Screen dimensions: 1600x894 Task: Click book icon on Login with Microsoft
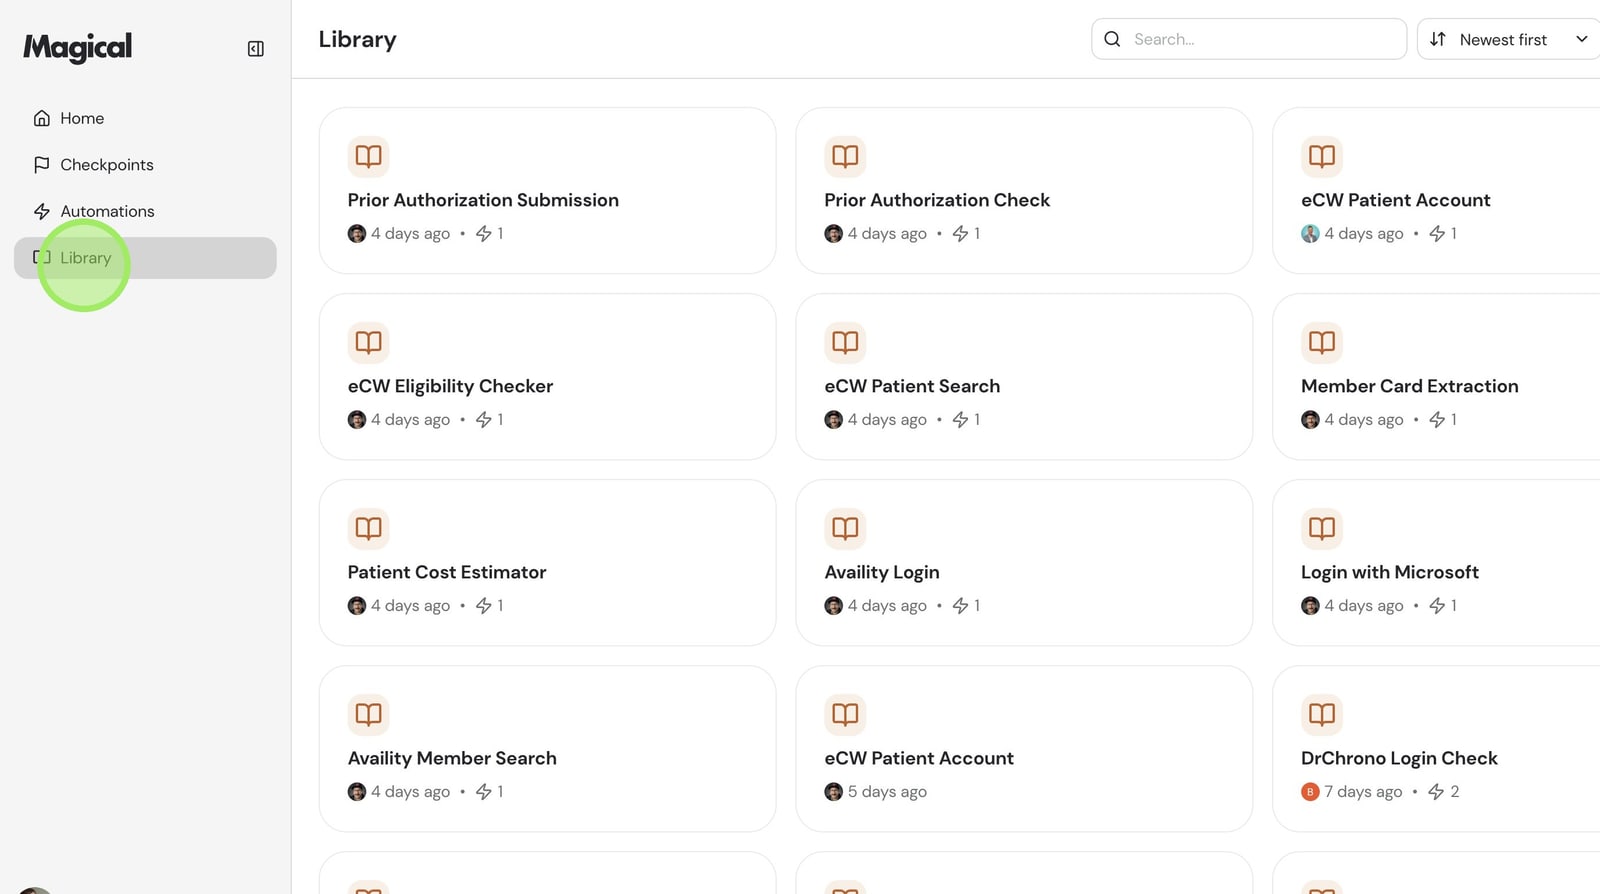1322,528
